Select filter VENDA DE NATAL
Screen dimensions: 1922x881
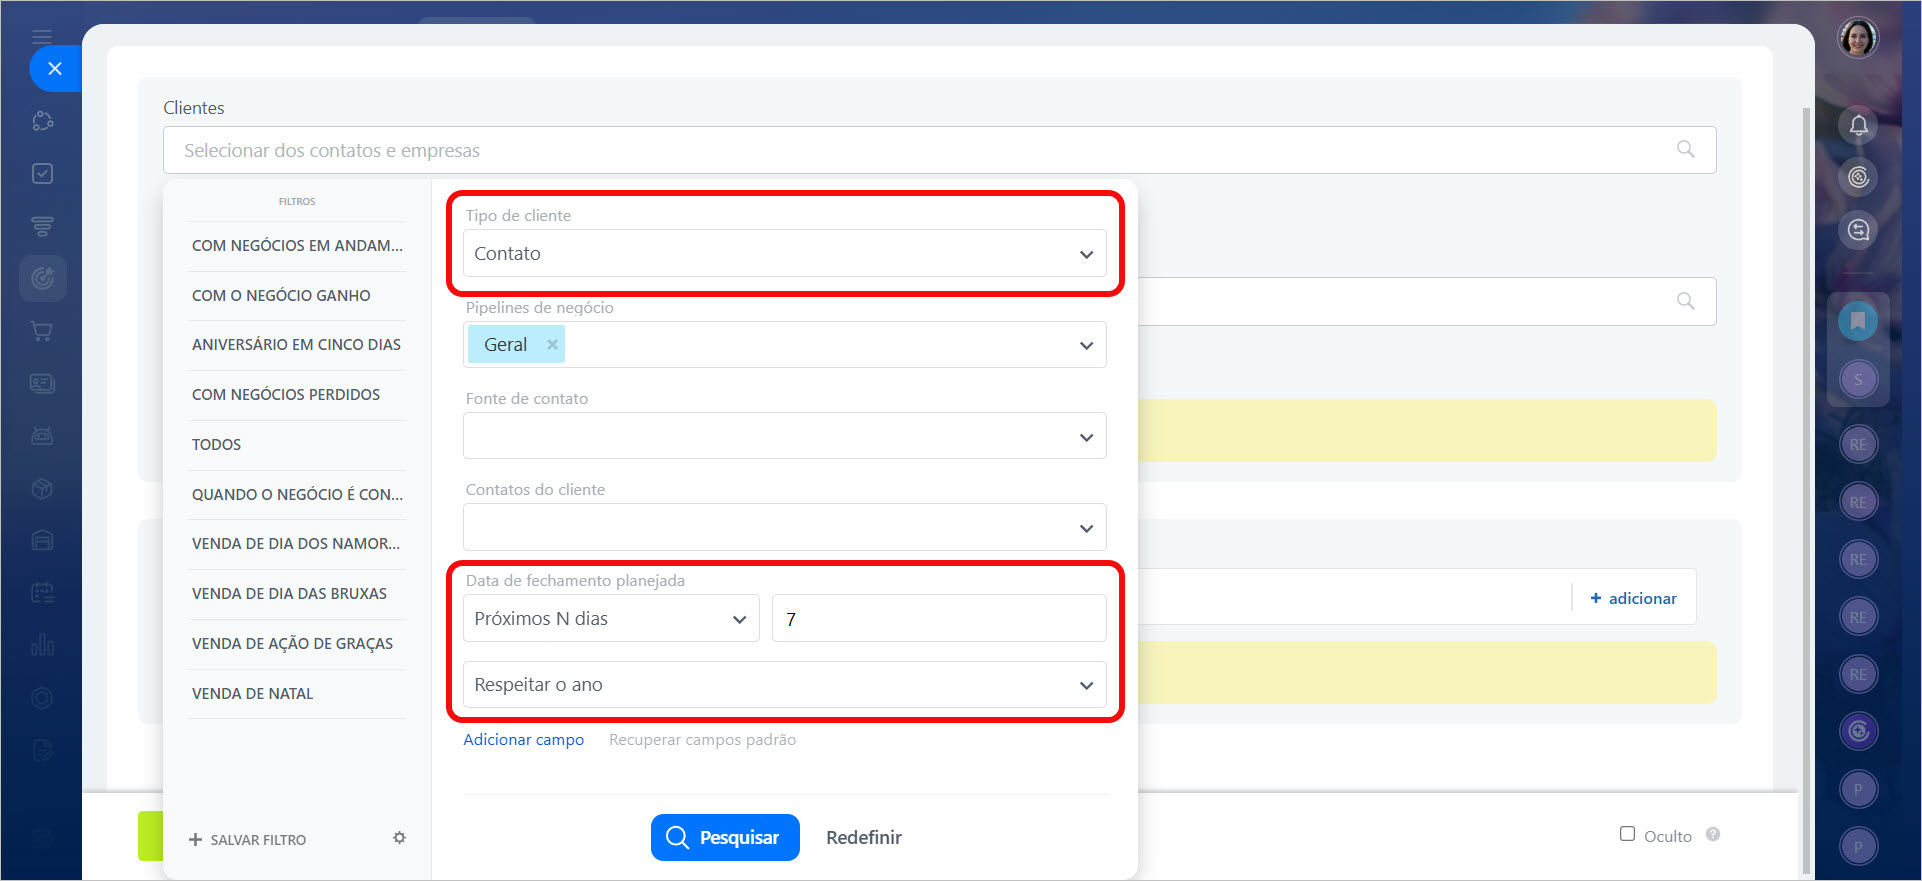(x=297, y=694)
